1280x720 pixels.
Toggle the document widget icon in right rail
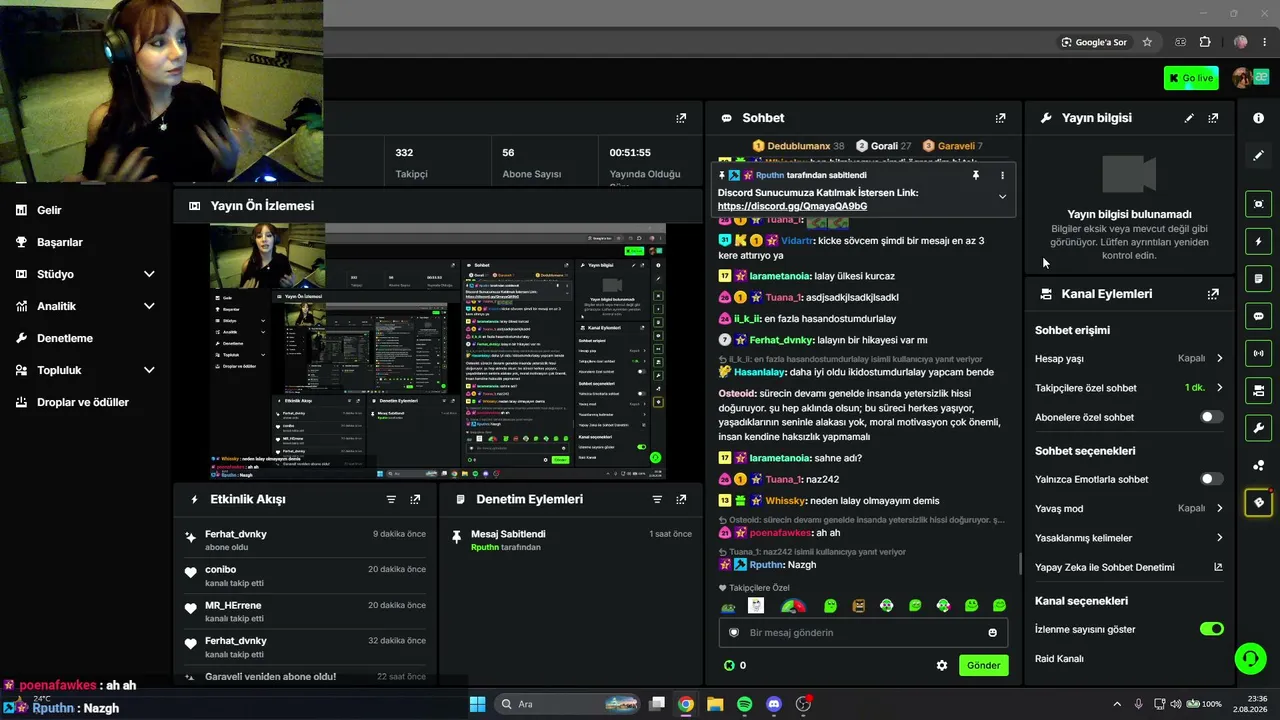(1258, 278)
